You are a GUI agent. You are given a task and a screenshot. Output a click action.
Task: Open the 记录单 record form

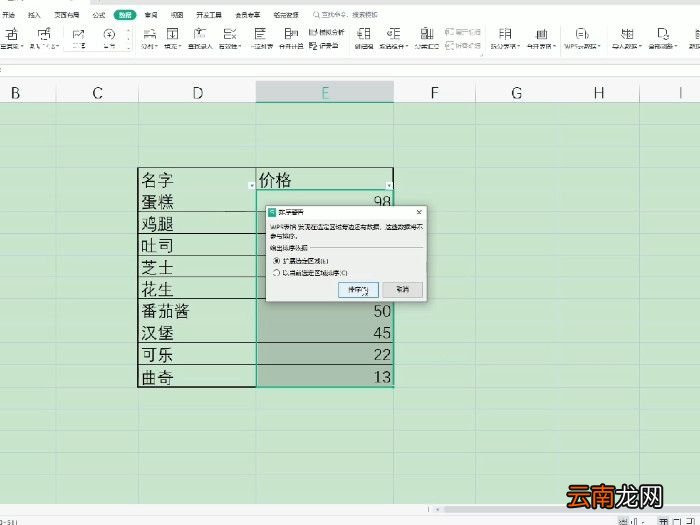pos(324,45)
